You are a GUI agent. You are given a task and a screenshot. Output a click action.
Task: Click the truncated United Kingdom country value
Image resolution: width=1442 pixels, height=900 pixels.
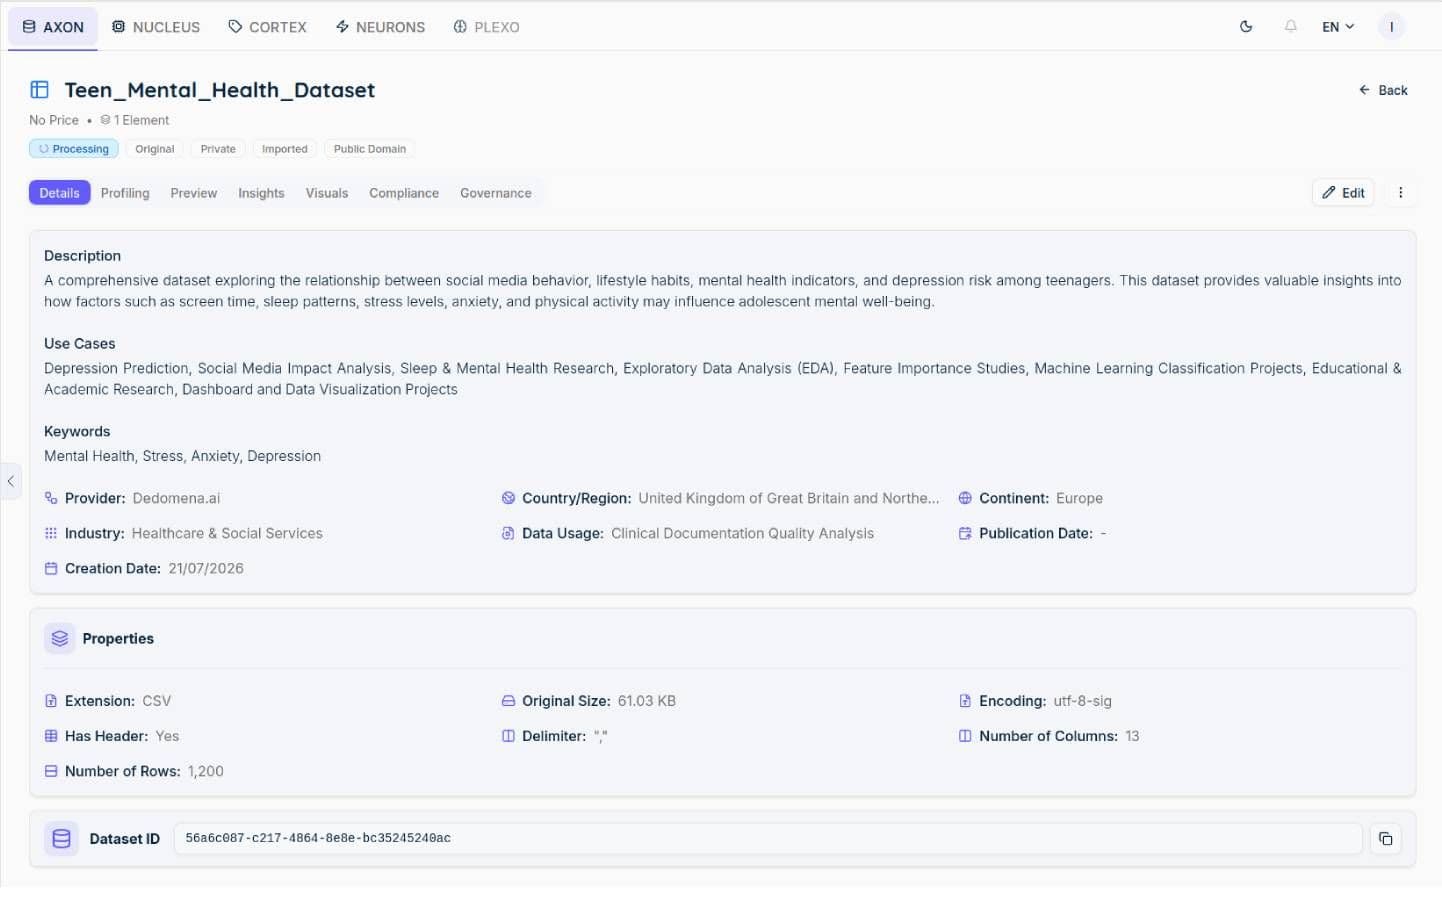(789, 498)
